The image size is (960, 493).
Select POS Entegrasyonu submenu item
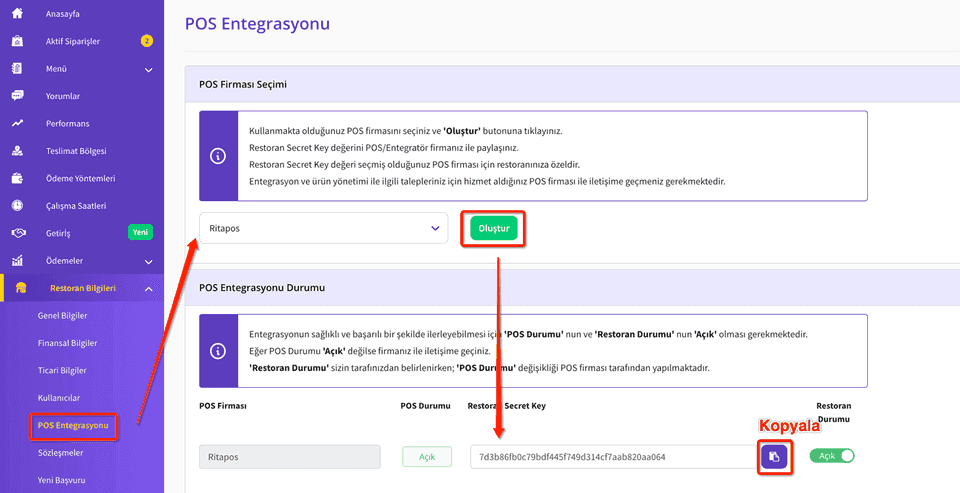tap(73, 425)
